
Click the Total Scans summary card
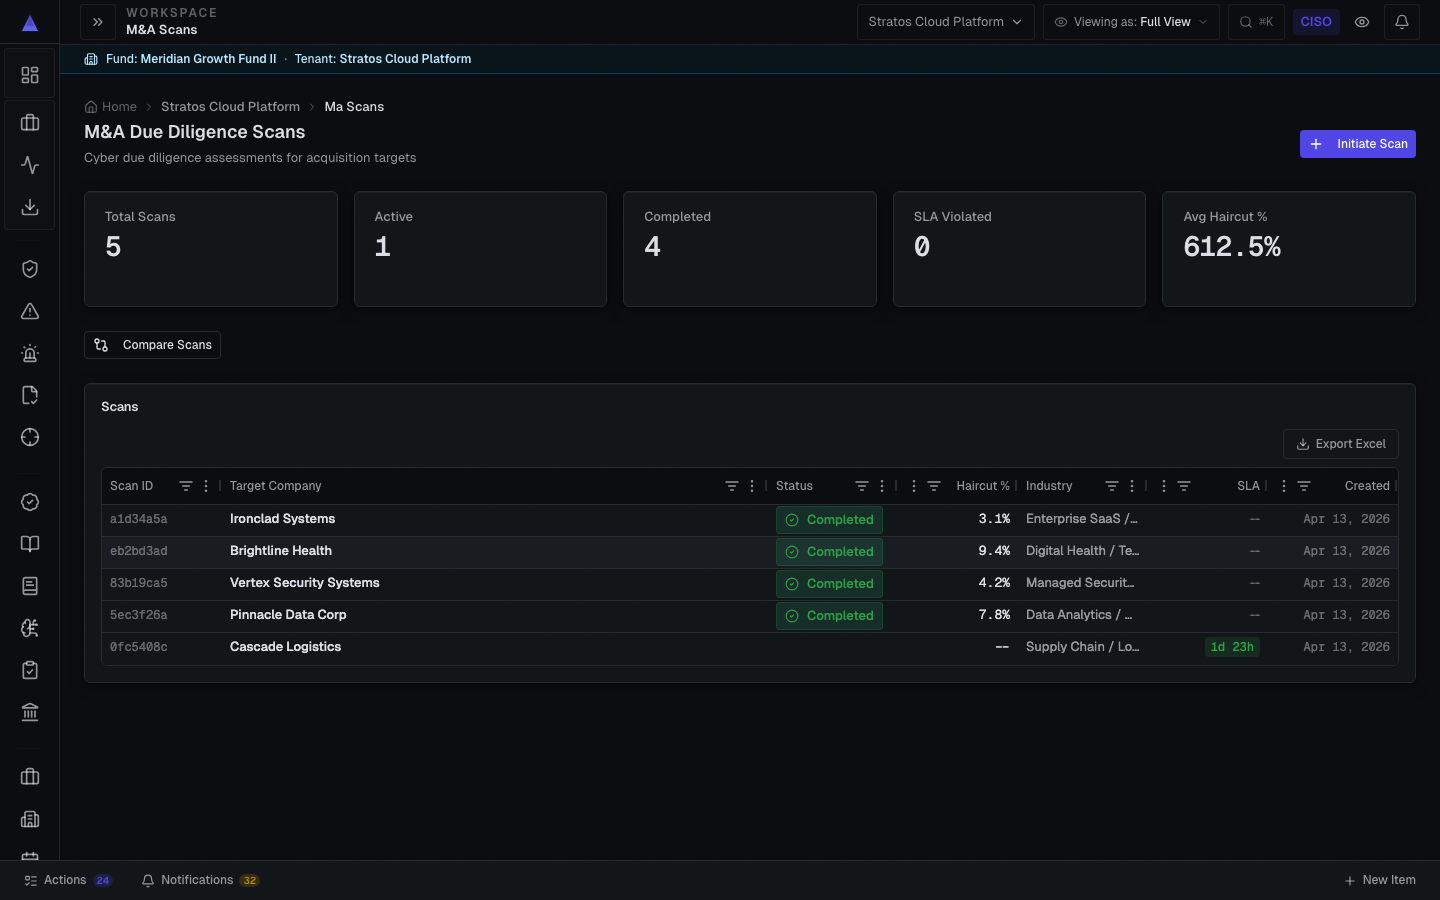211,249
